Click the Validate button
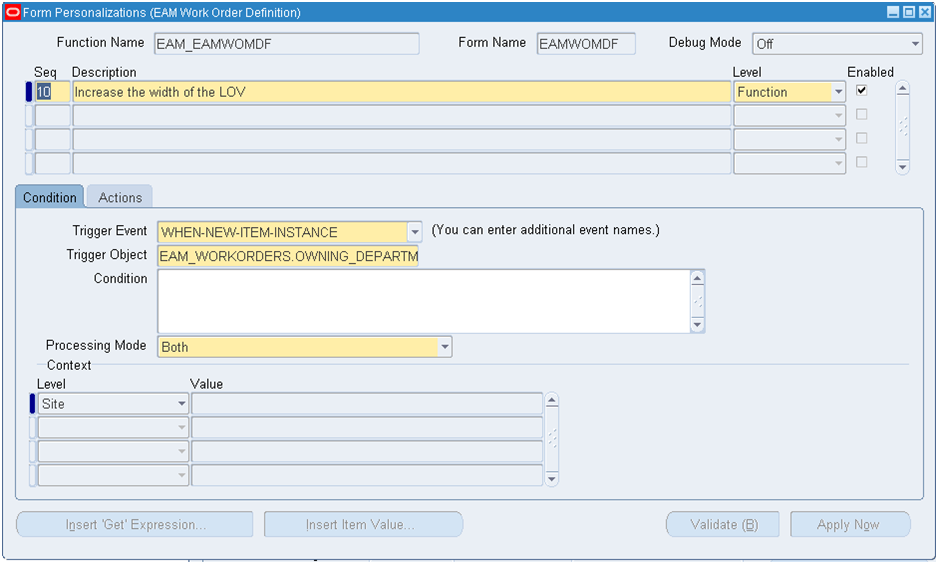 724,525
